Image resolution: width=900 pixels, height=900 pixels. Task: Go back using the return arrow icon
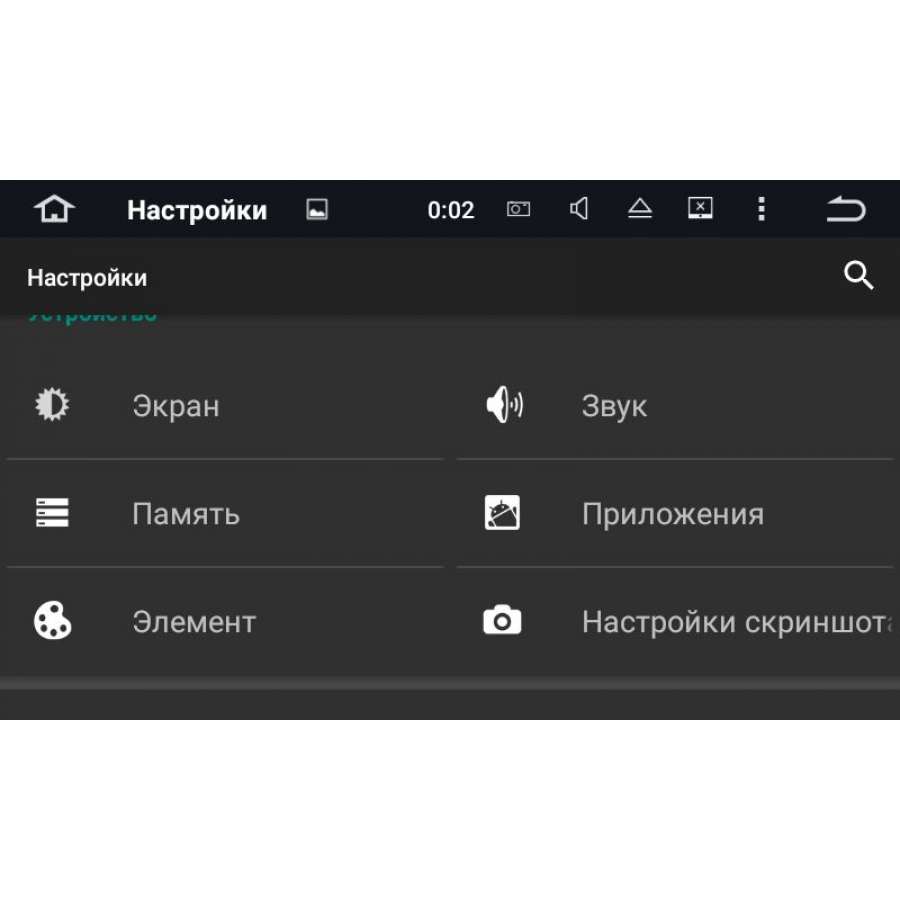coord(845,209)
